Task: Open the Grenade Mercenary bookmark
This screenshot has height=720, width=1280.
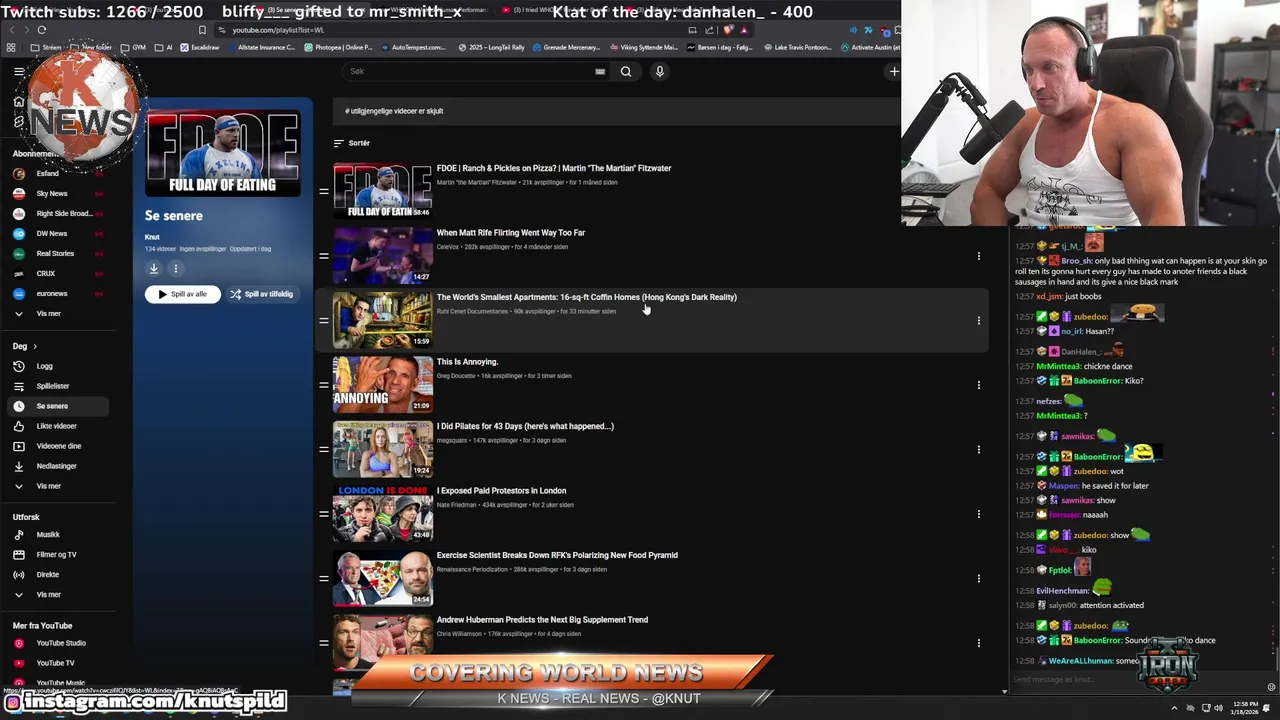Action: [x=568, y=47]
